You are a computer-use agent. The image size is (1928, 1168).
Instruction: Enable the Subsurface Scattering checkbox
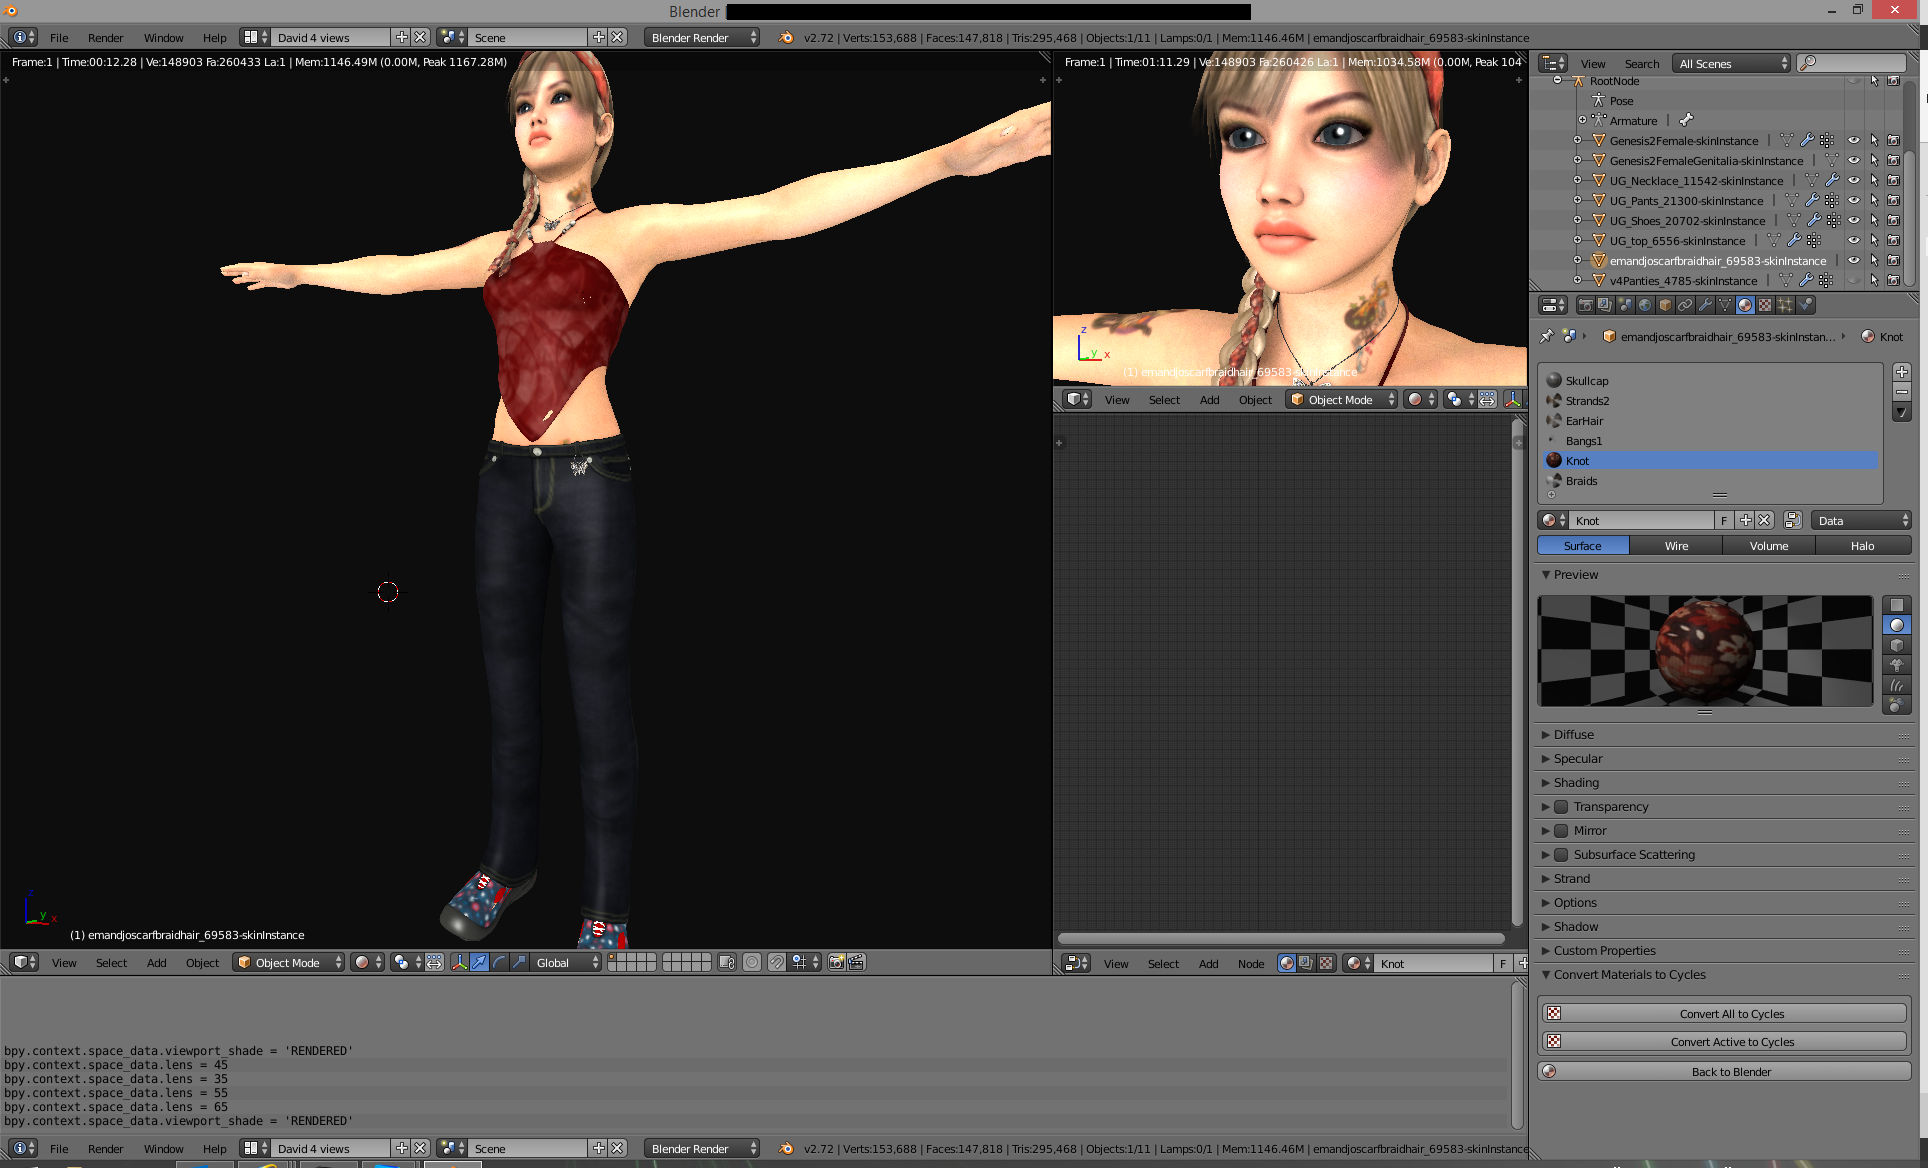(x=1561, y=855)
